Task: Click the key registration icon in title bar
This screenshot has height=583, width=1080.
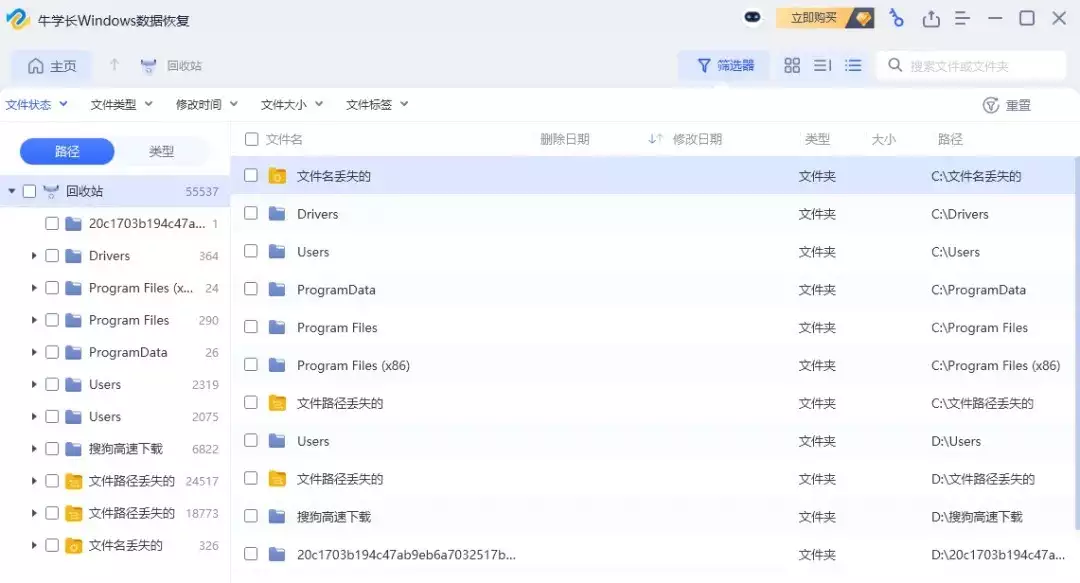Action: (x=896, y=18)
